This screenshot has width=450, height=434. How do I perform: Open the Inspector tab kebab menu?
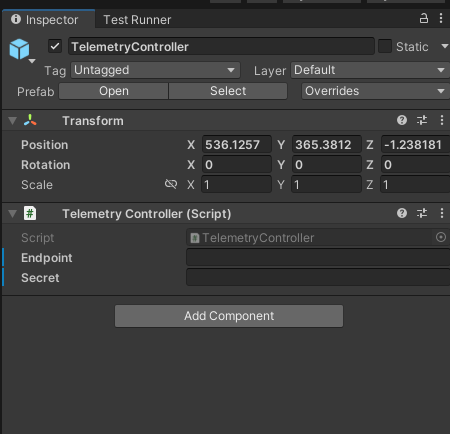tap(441, 18)
